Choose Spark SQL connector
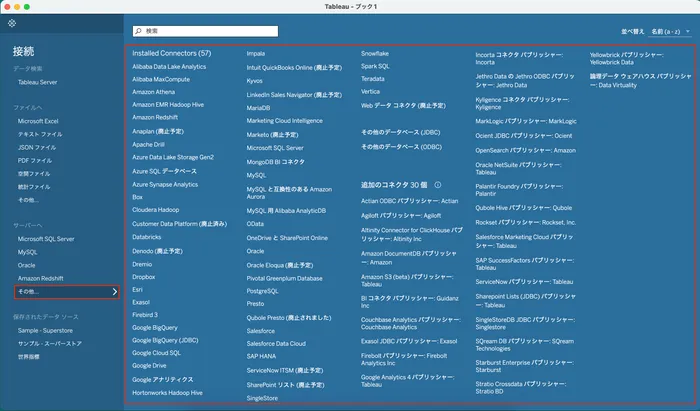Viewport: 700px width, 411px height. pos(375,66)
